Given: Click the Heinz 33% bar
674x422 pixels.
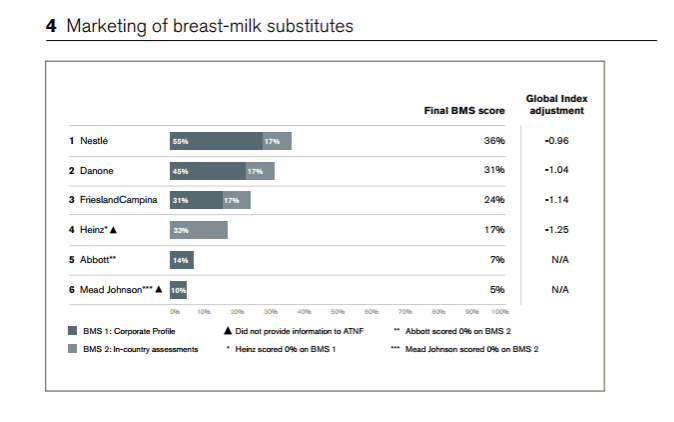Looking at the screenshot, I should coord(198,230).
